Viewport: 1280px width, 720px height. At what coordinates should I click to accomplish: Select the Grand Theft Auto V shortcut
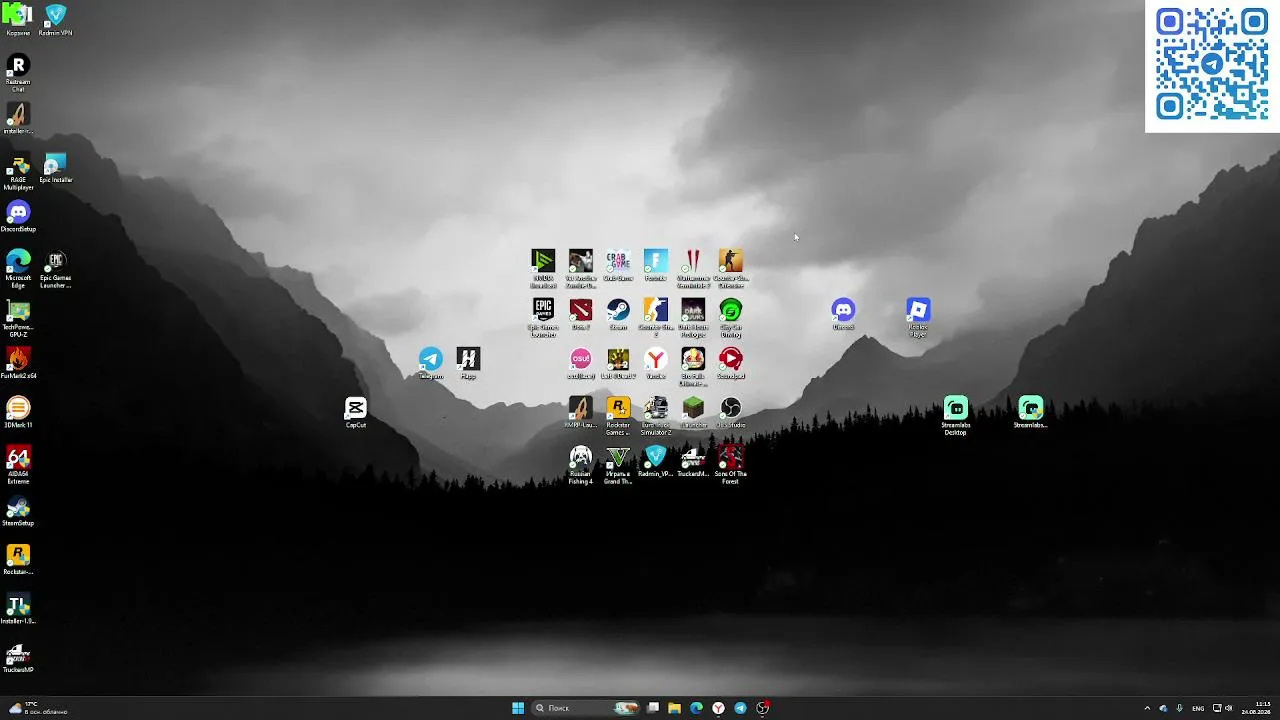[x=618, y=465]
